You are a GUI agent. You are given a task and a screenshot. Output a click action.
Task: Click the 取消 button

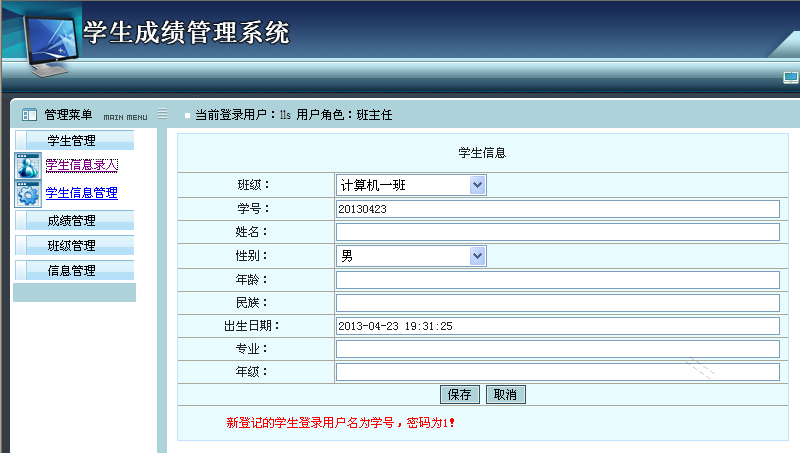pos(506,394)
